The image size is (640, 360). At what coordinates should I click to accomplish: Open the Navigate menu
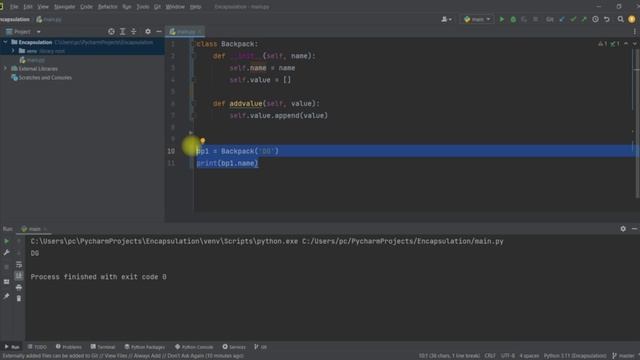click(x=64, y=7)
